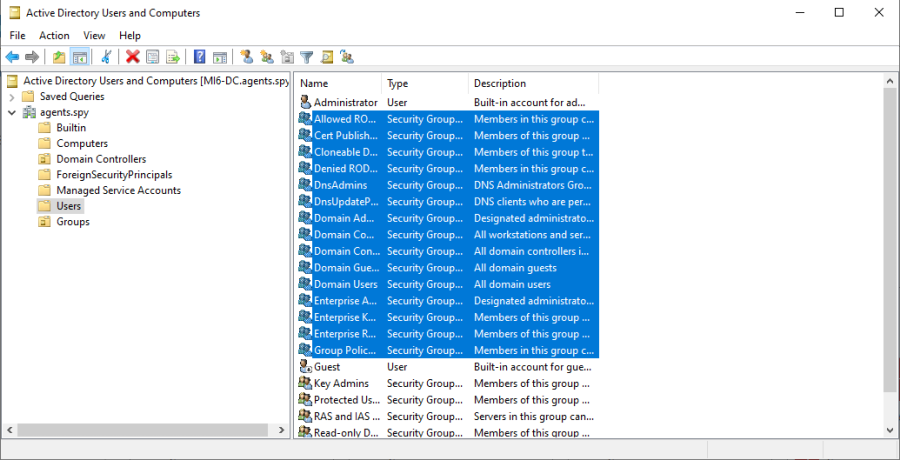Click the Cut scissors toolbar icon
900x460 pixels.
click(105, 57)
